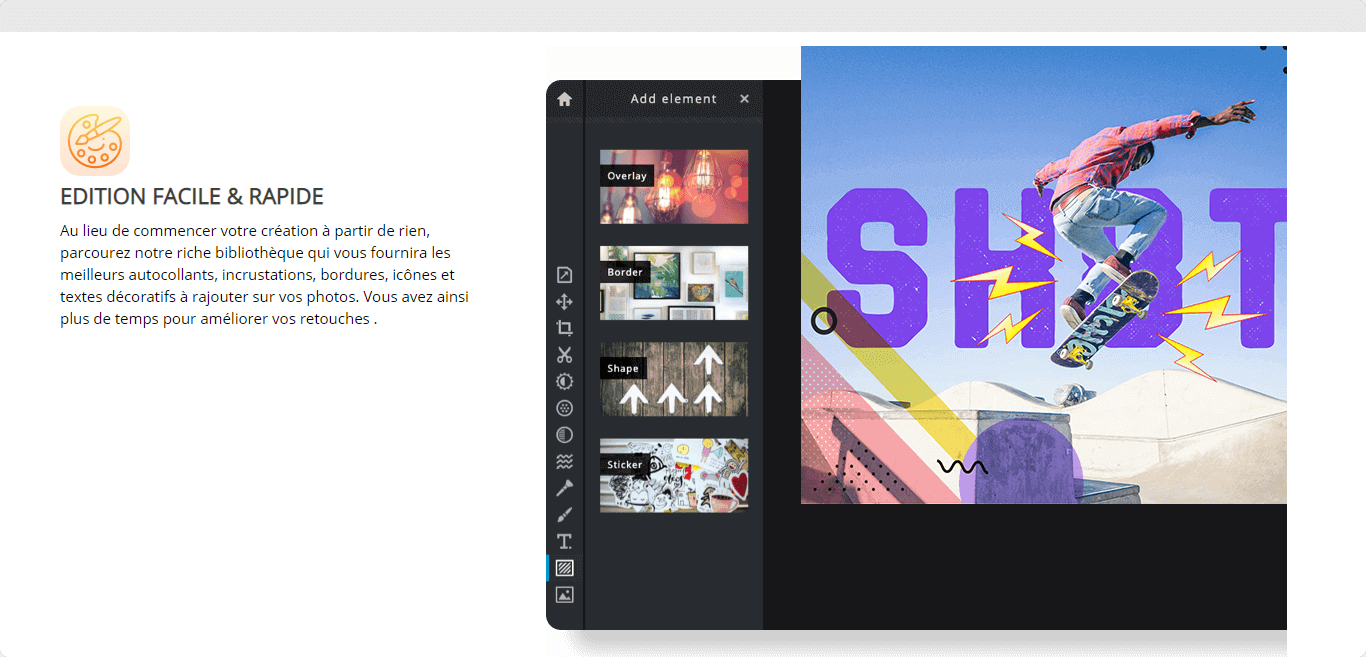
Task: Click the orange paint palette icon
Action: click(x=95, y=141)
